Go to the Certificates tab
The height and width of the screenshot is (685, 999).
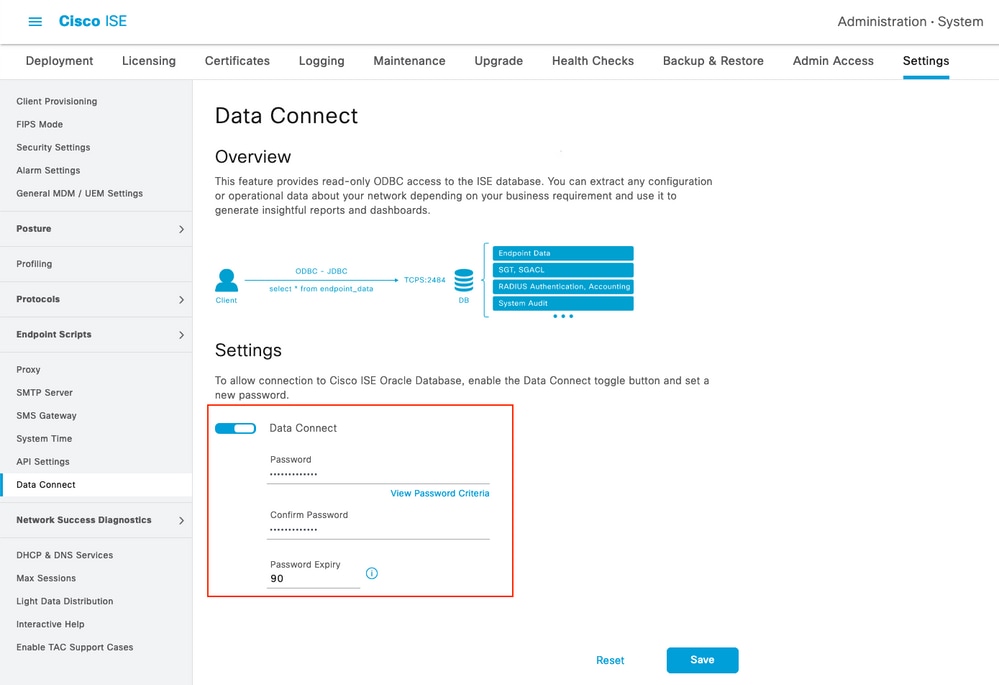[237, 61]
